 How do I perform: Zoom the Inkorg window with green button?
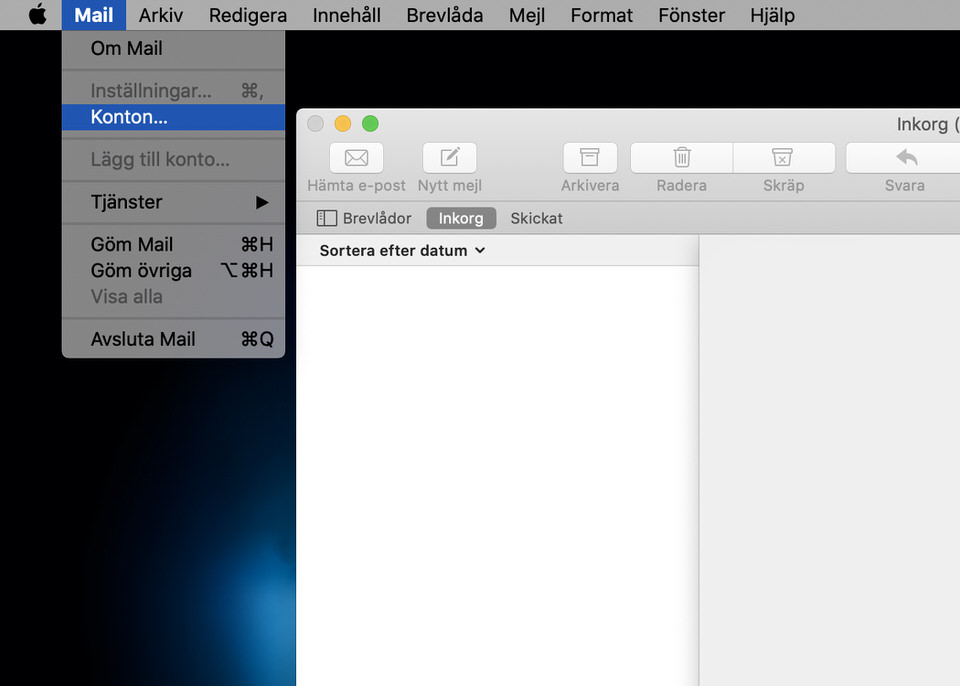370,124
